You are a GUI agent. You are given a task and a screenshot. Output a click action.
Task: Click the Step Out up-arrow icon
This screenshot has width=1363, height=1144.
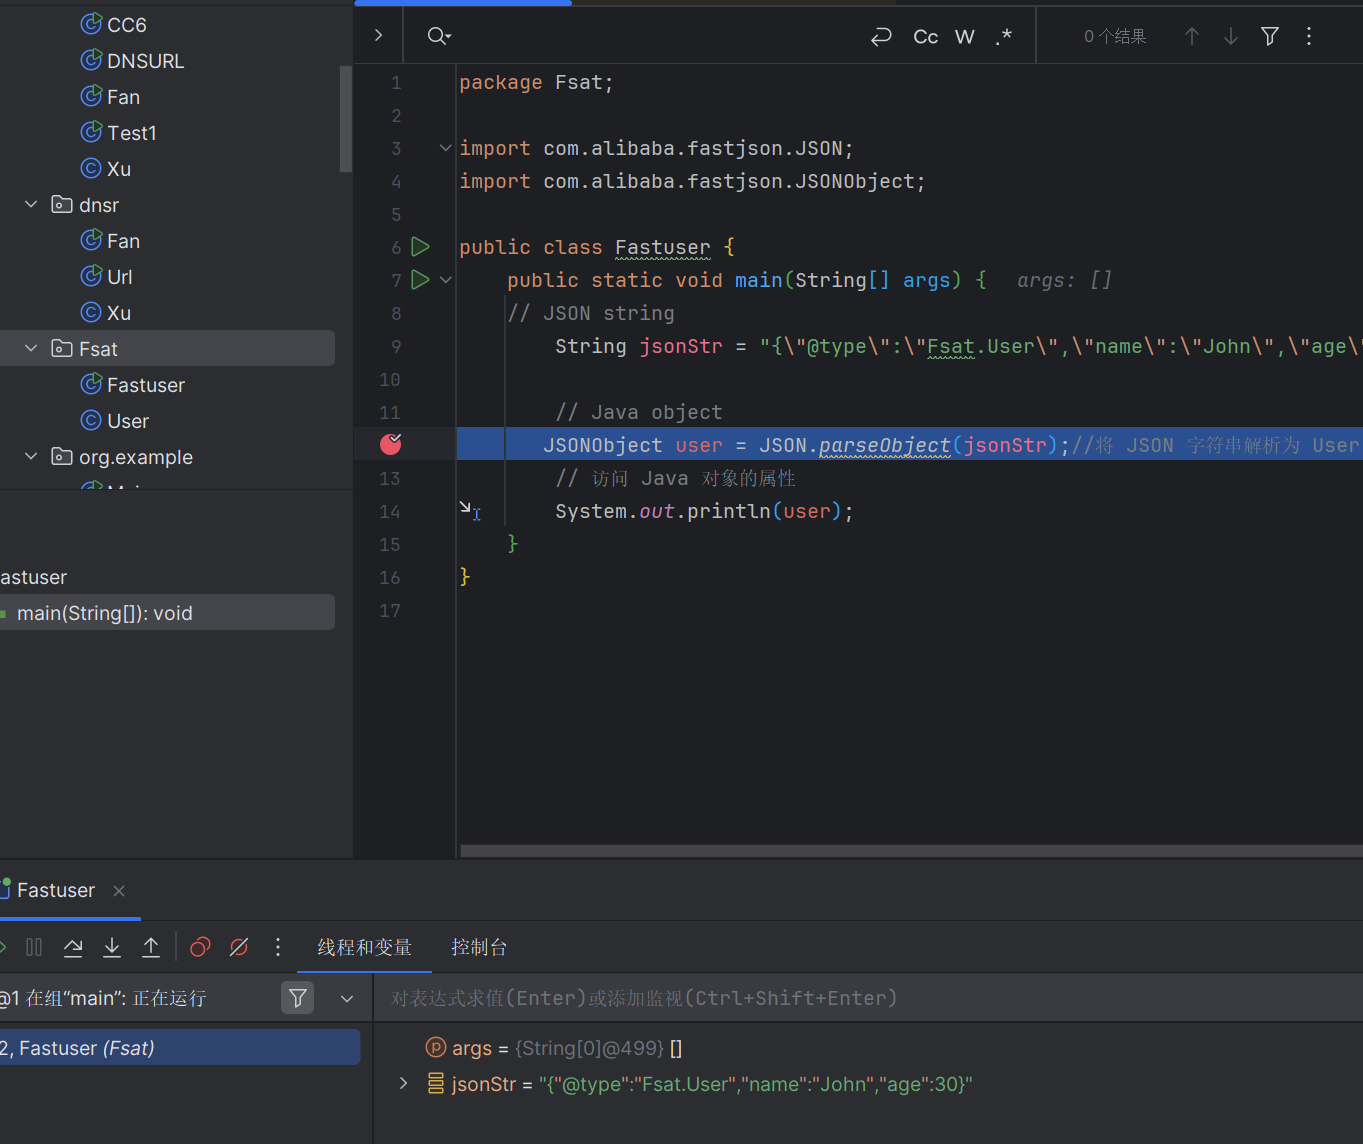tap(151, 947)
